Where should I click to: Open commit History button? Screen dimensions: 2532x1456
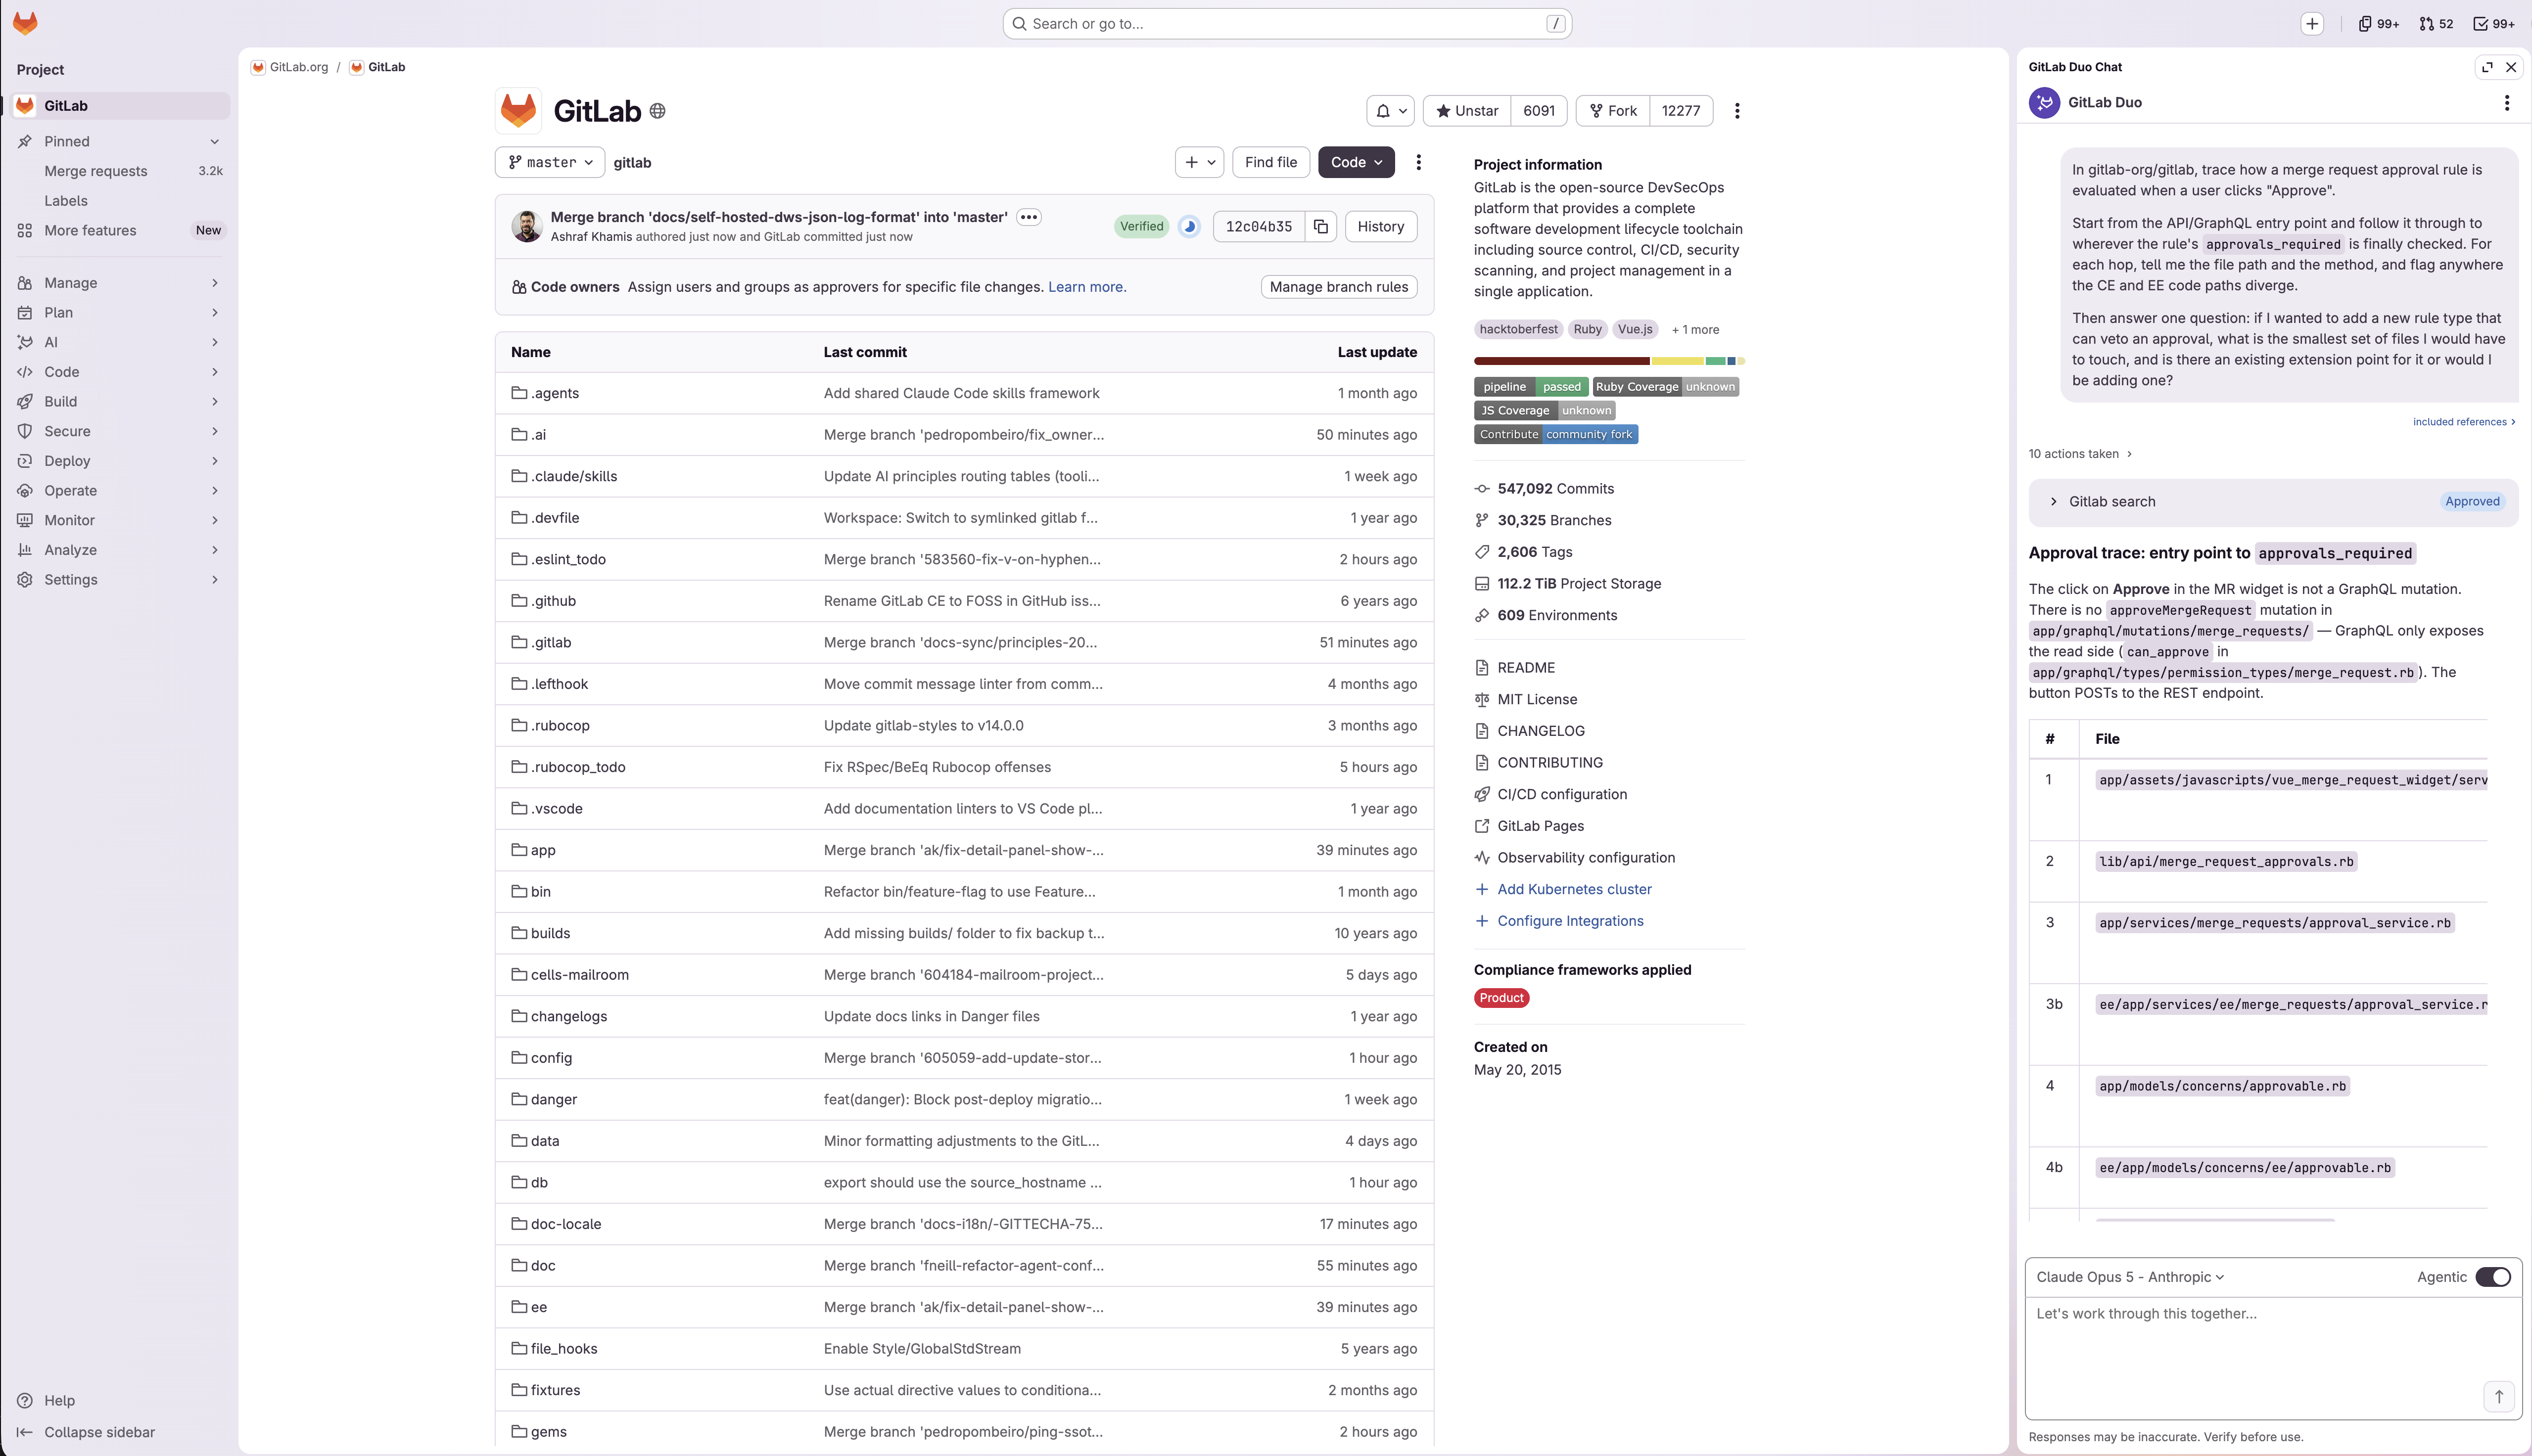pos(1381,227)
